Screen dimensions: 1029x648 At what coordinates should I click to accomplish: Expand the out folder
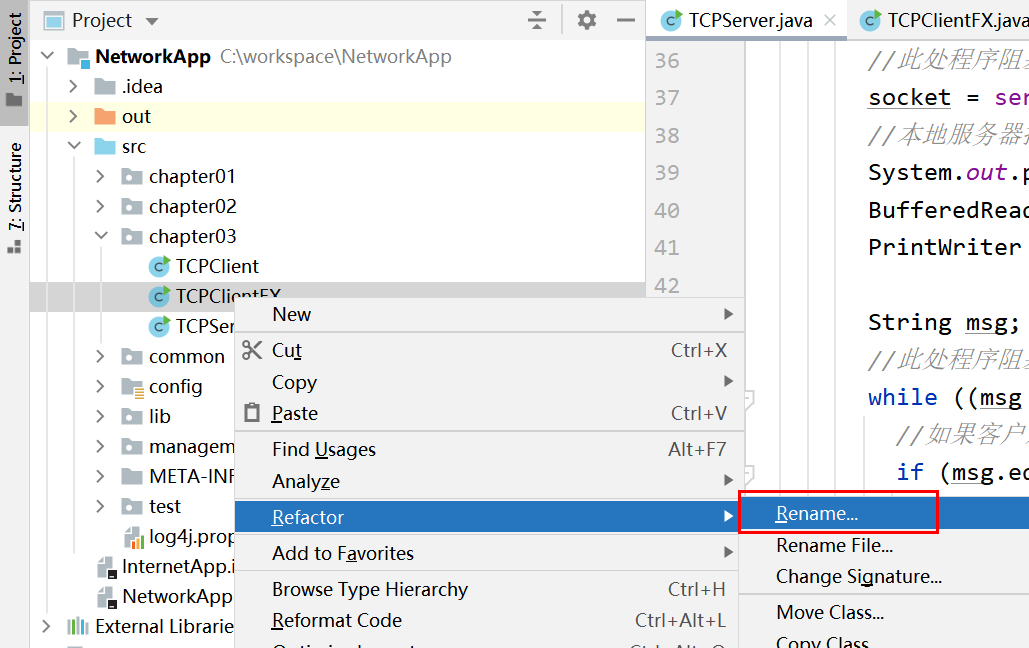tap(73, 117)
